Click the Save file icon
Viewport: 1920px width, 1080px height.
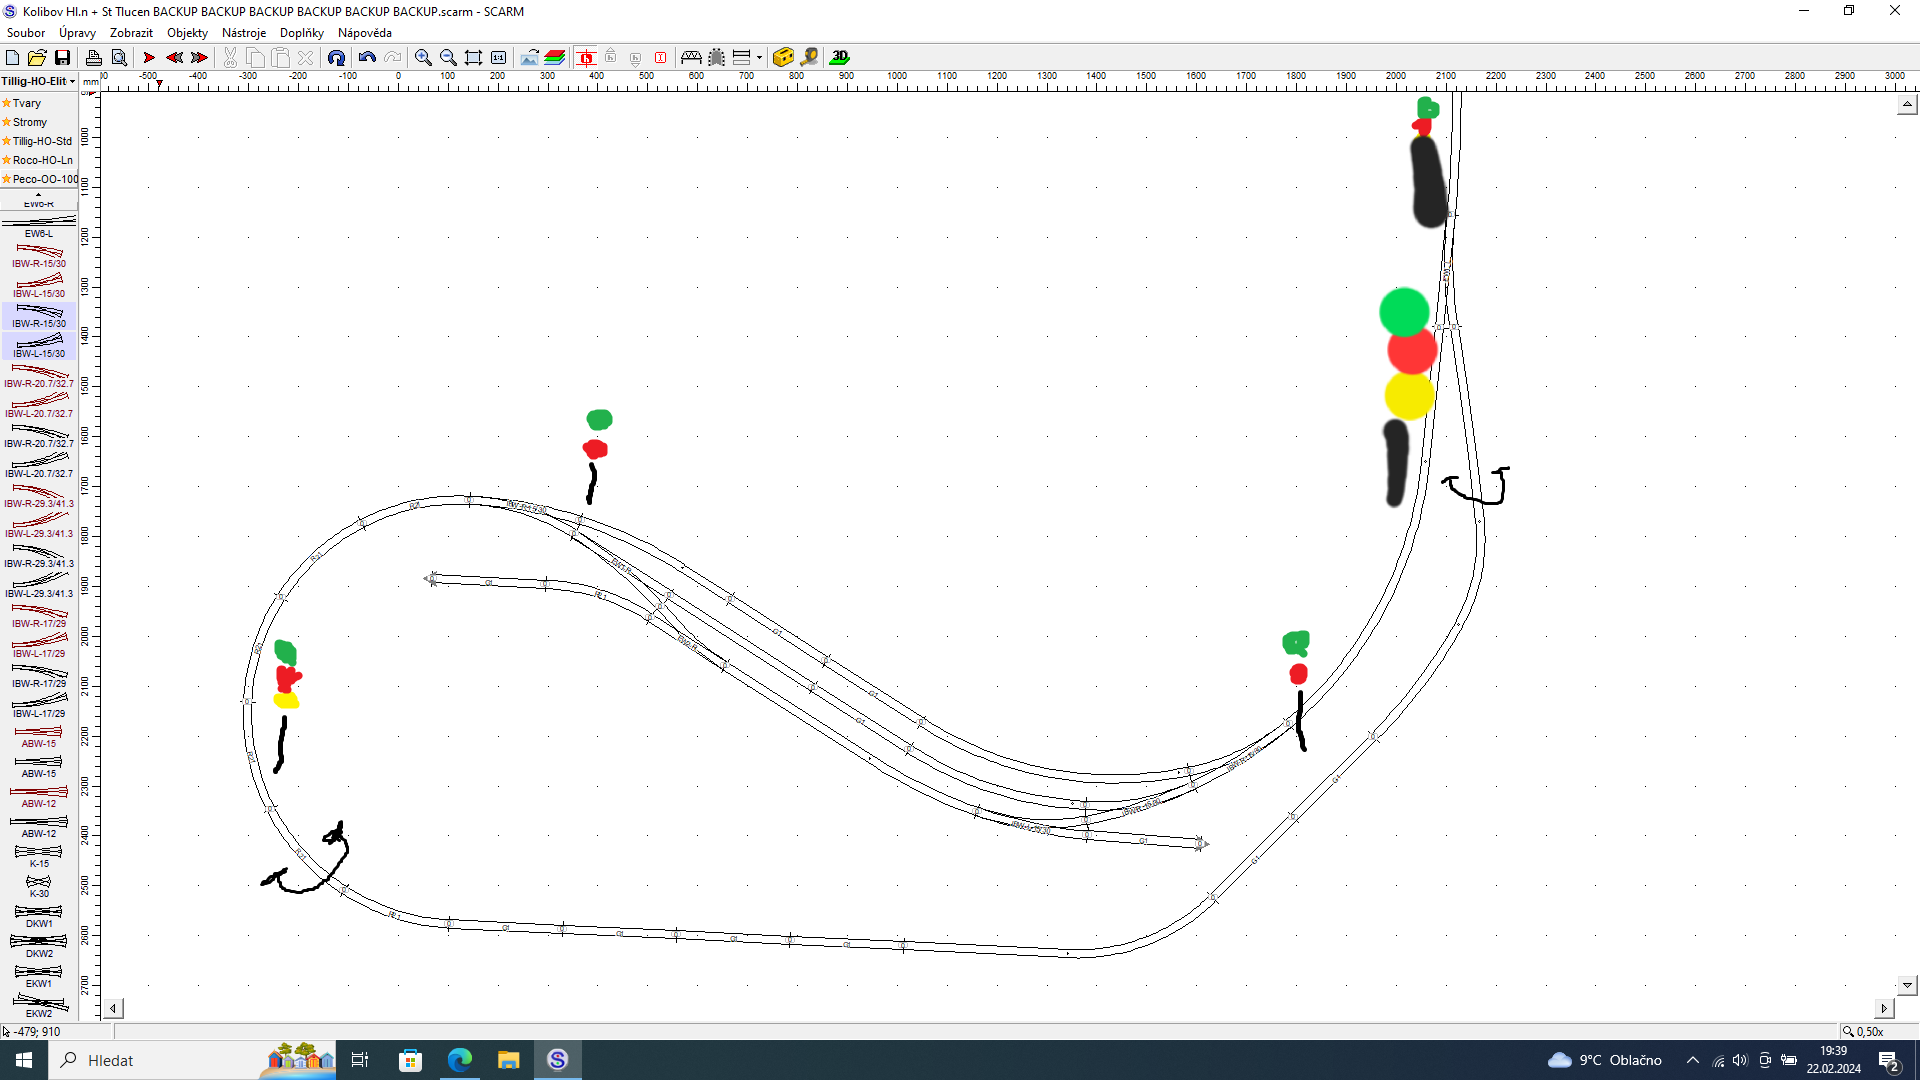click(62, 58)
